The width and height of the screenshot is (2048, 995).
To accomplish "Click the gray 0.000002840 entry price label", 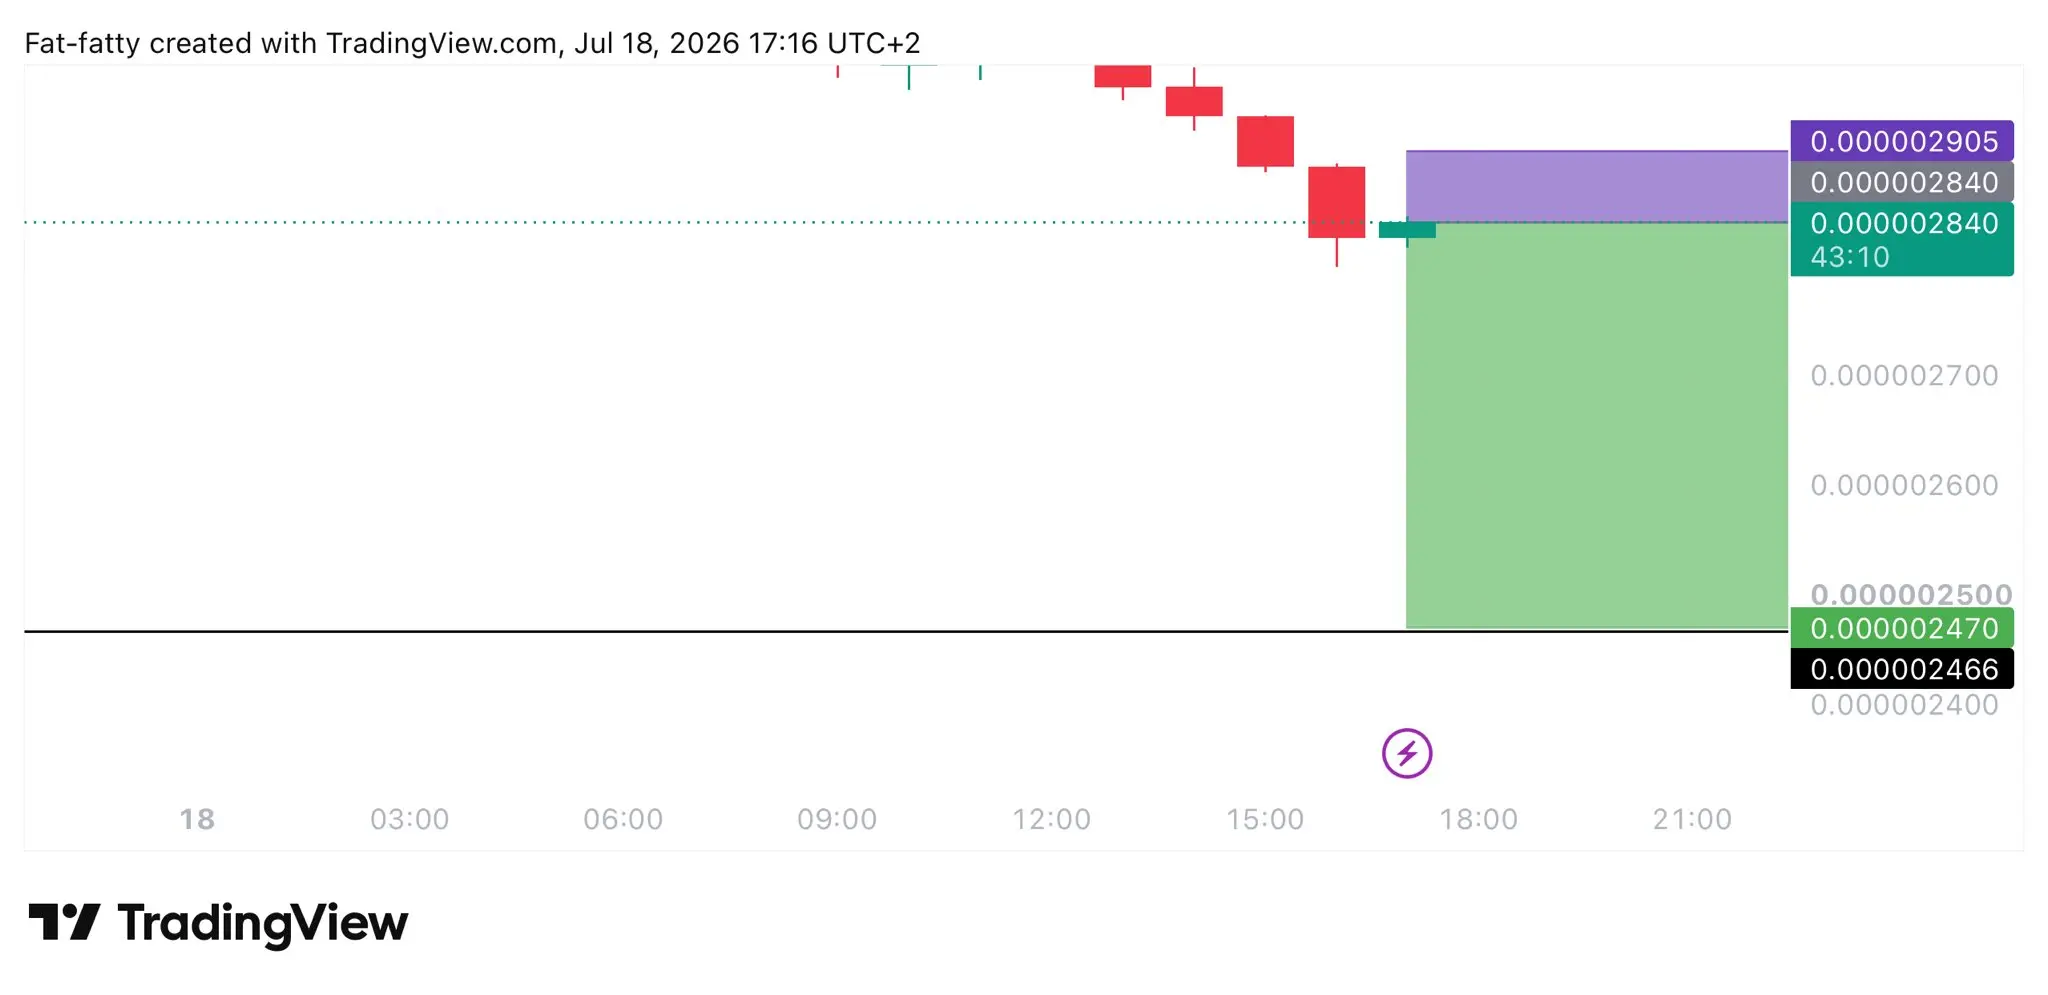I will 1902,182.
